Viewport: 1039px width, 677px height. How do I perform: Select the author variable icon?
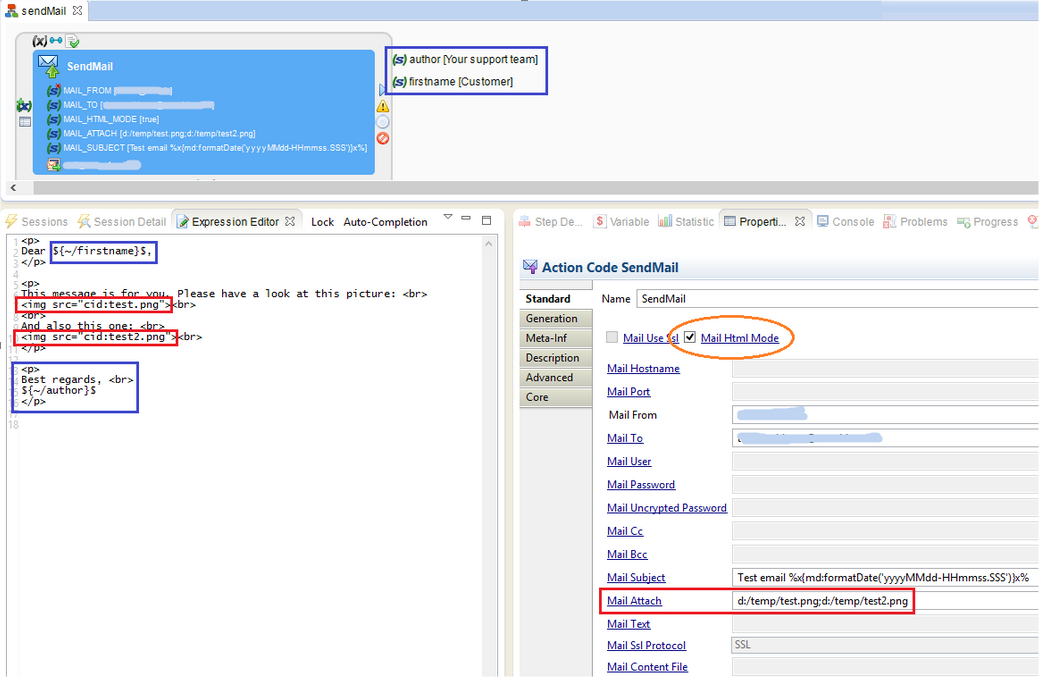[x=399, y=60]
